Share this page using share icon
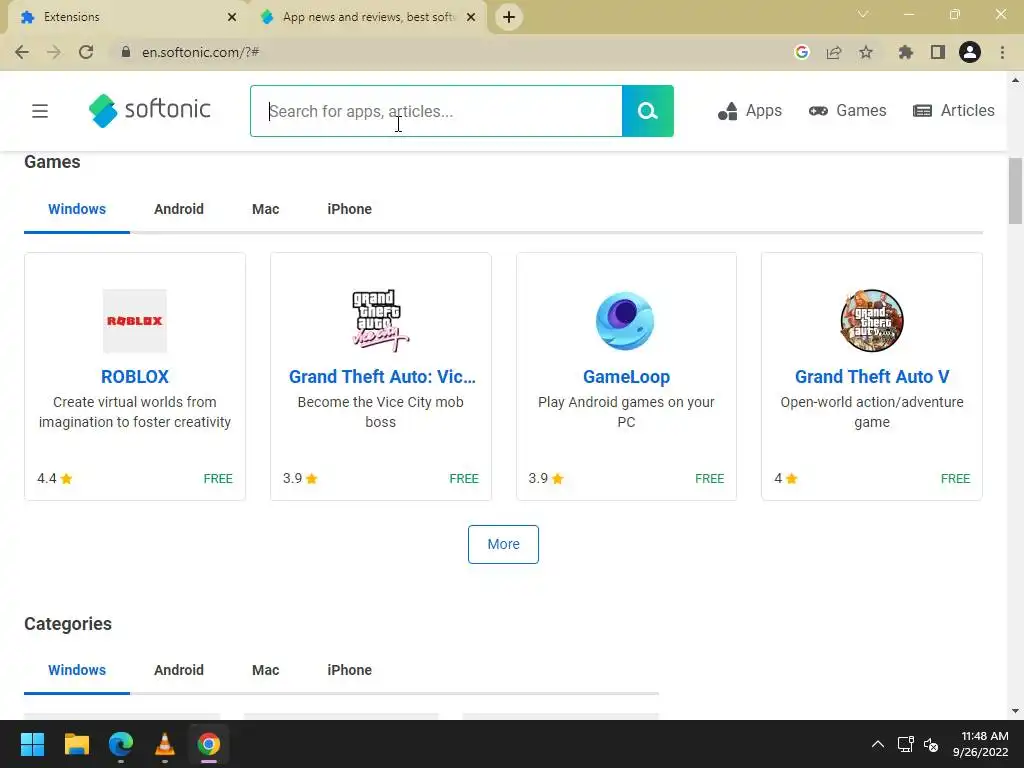This screenshot has height=768, width=1024. tap(834, 52)
